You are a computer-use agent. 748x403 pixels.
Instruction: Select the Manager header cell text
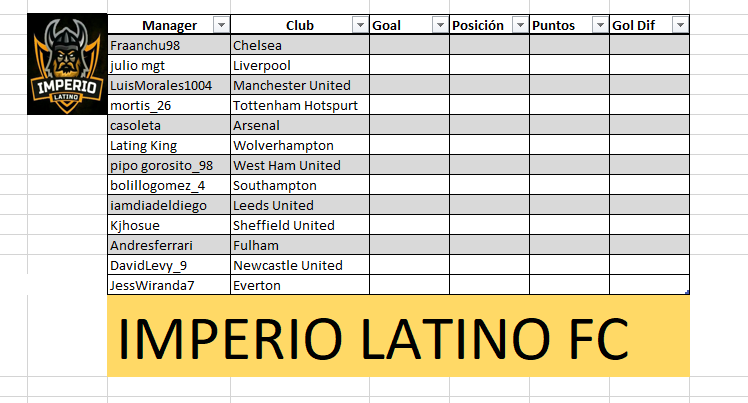pos(169,25)
